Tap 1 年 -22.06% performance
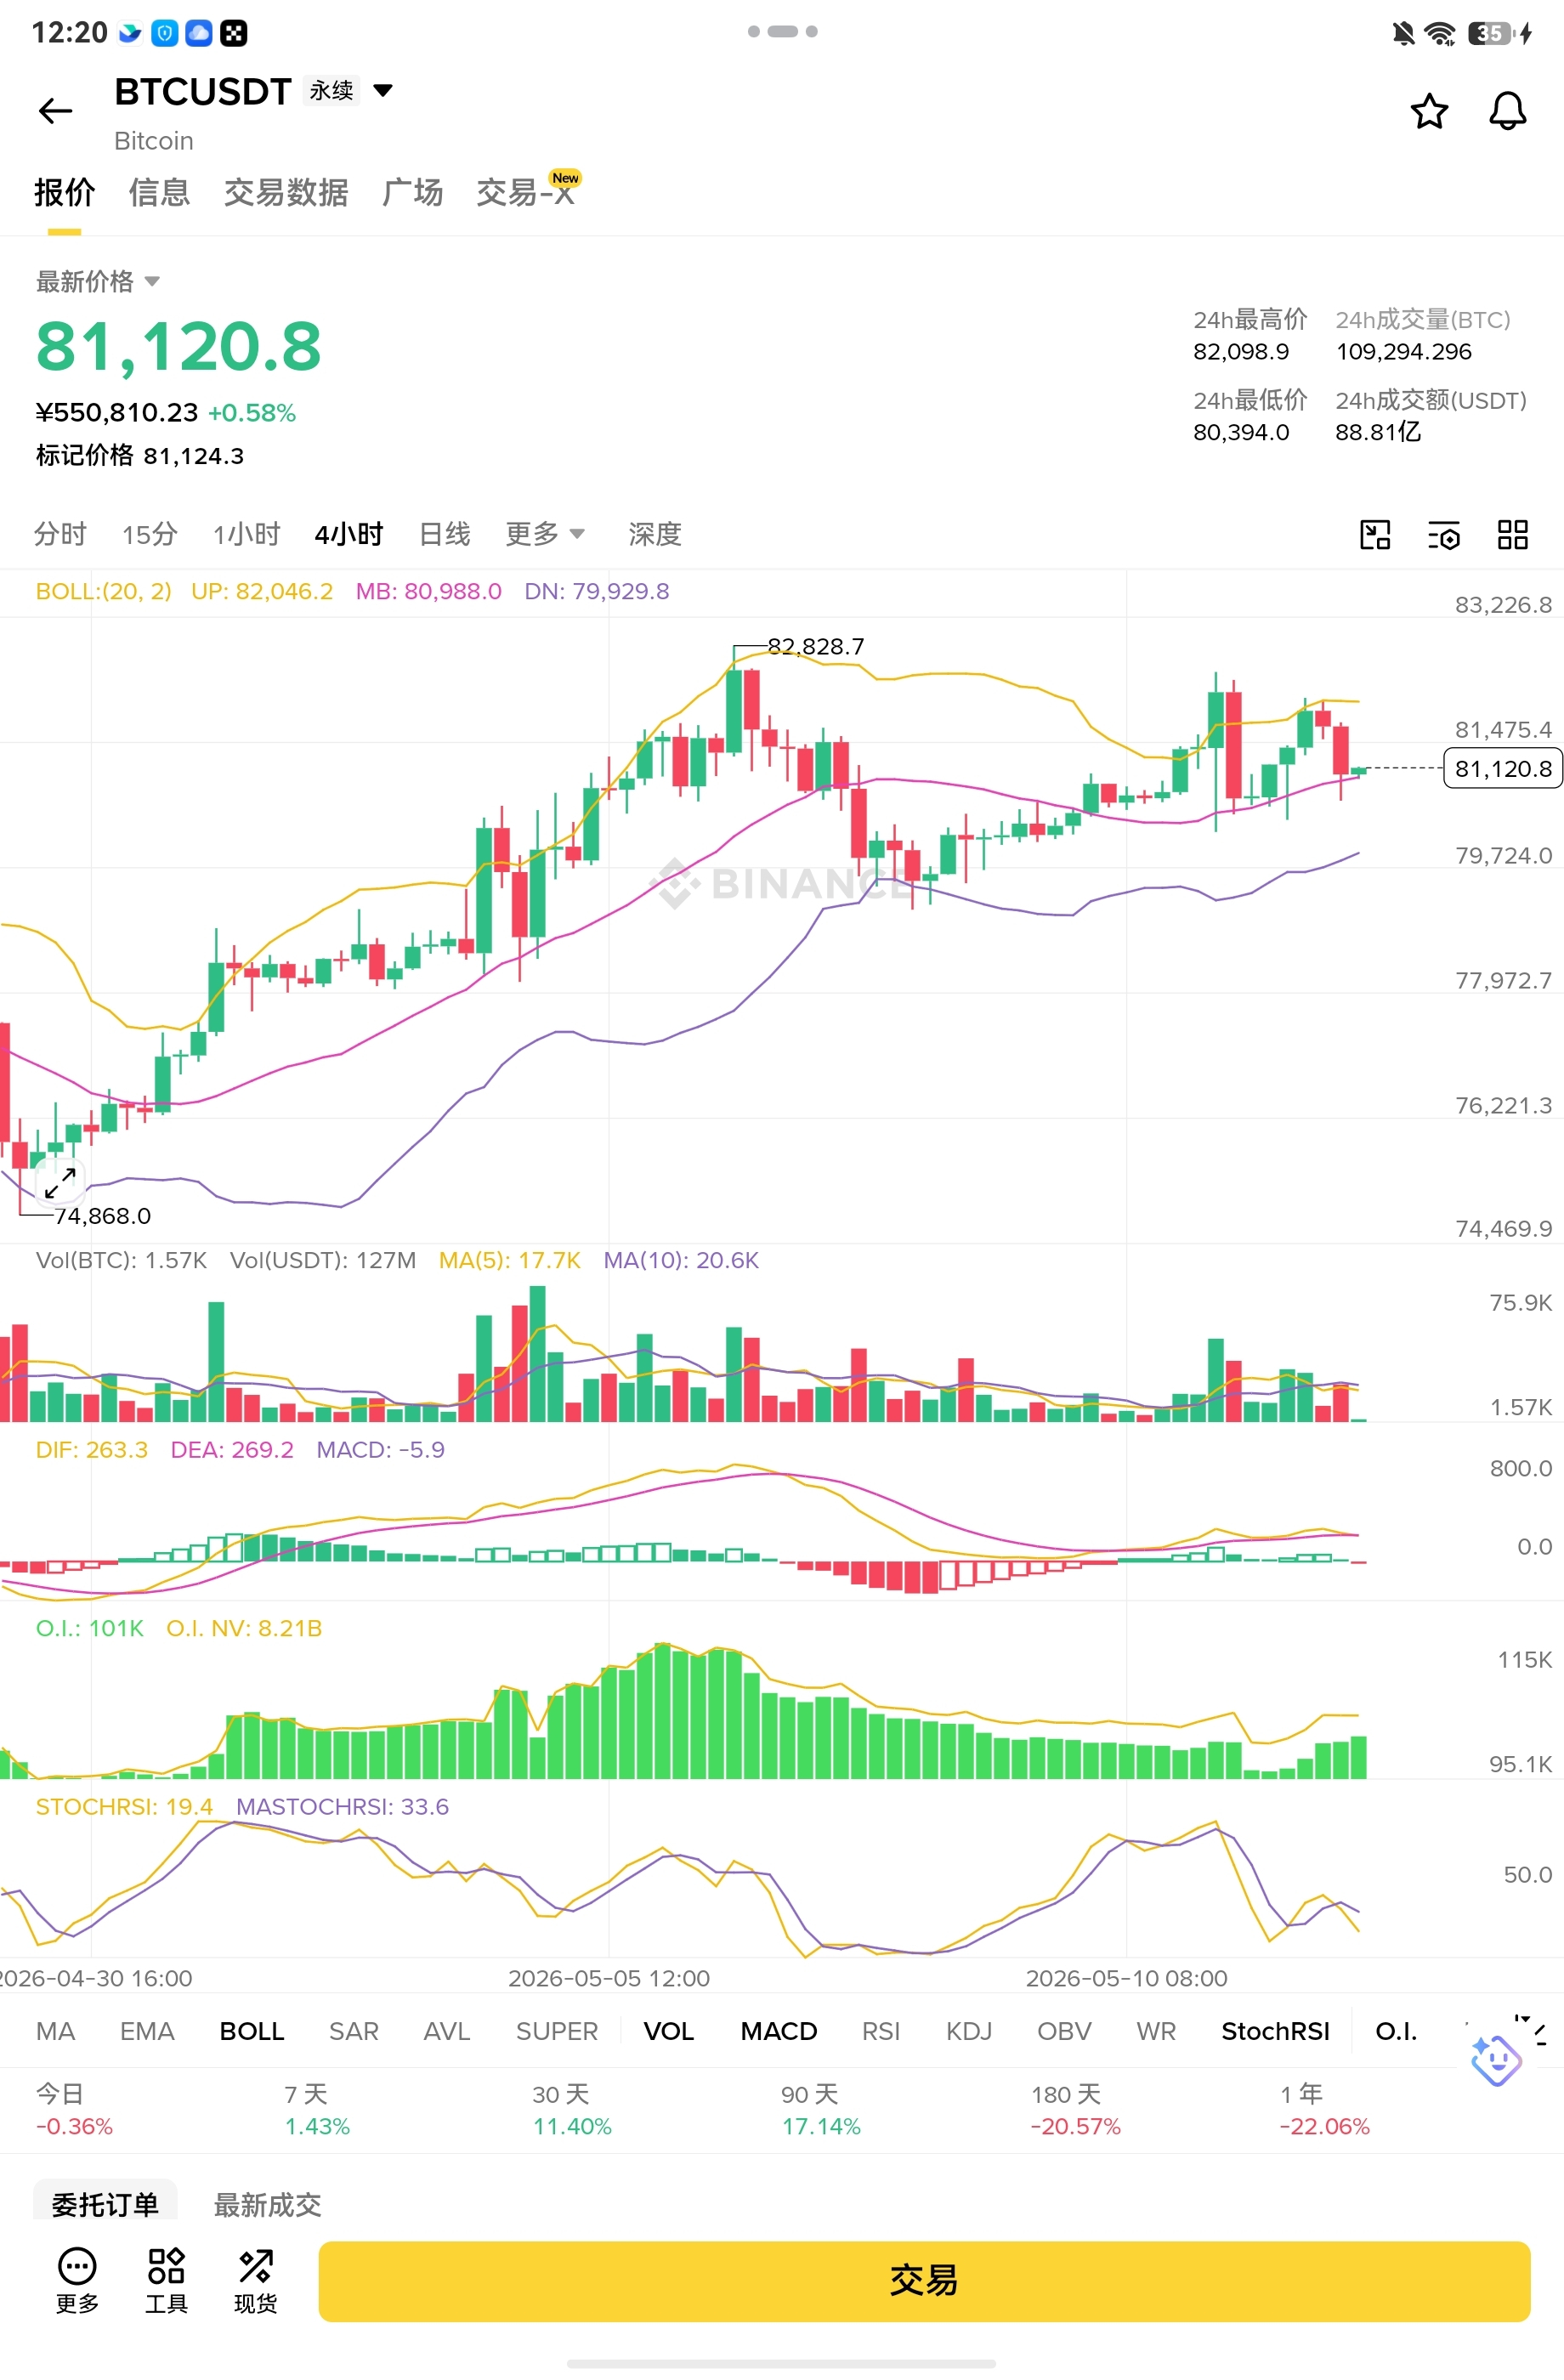The image size is (1564, 2380). pos(1324,2110)
